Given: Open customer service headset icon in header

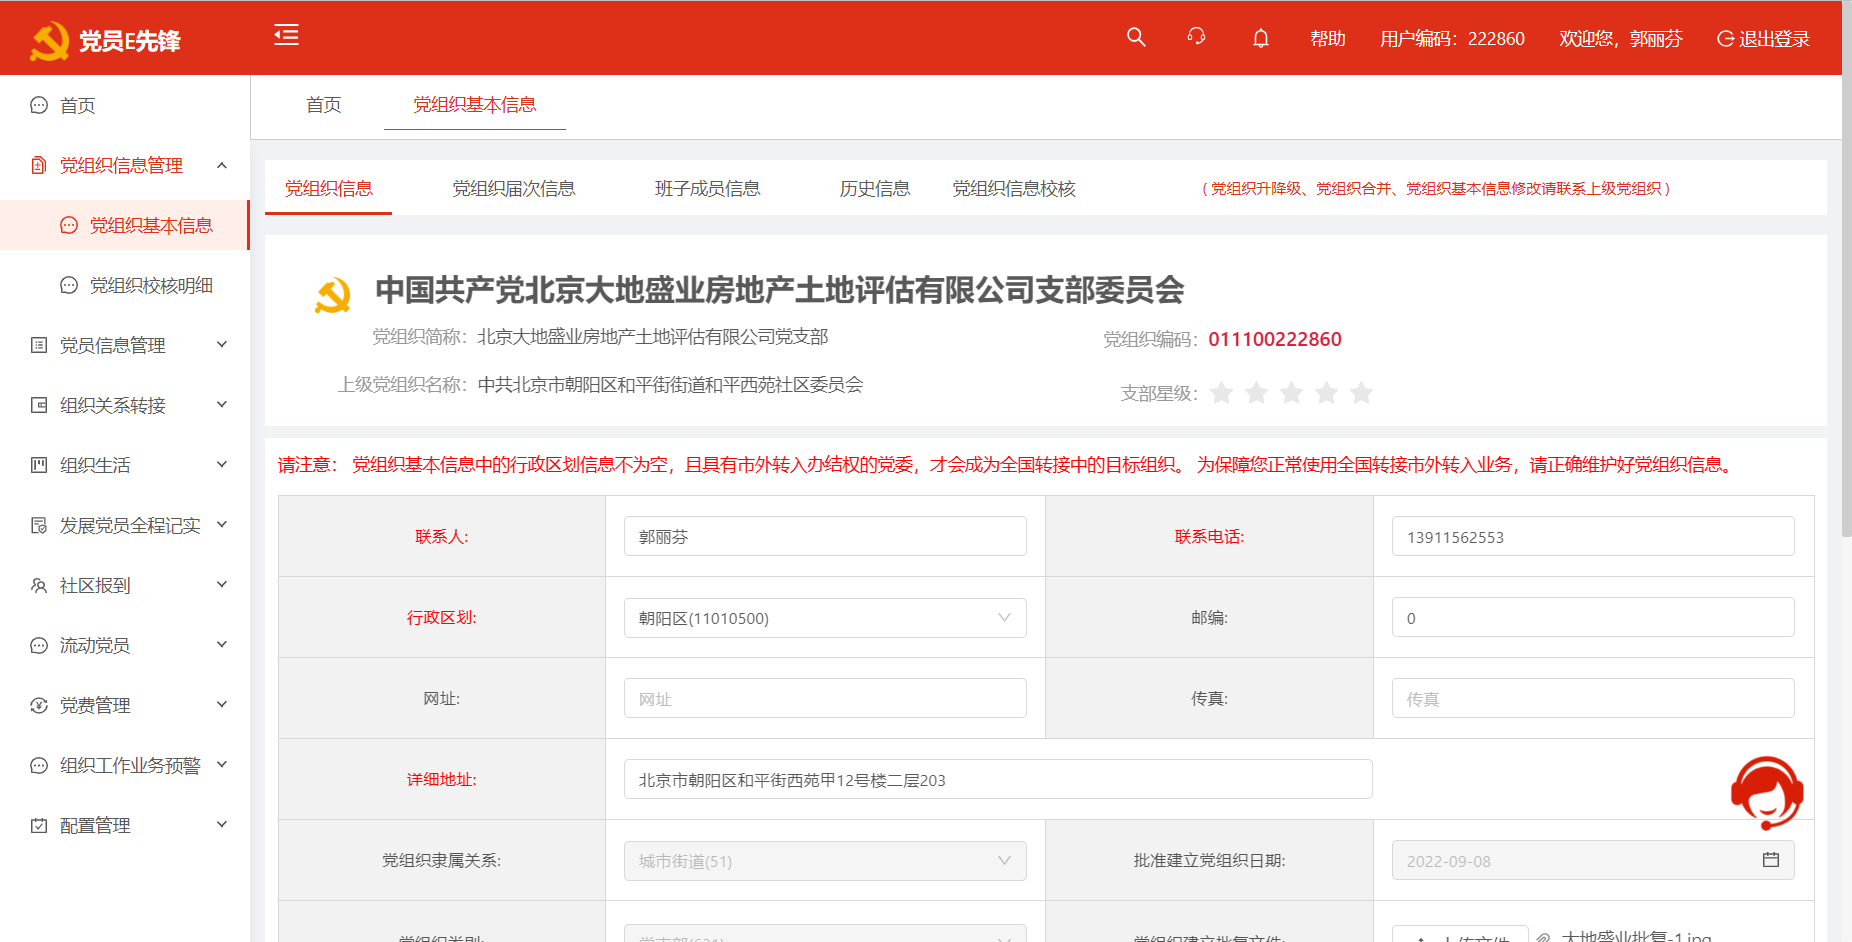Looking at the screenshot, I should [x=1196, y=38].
